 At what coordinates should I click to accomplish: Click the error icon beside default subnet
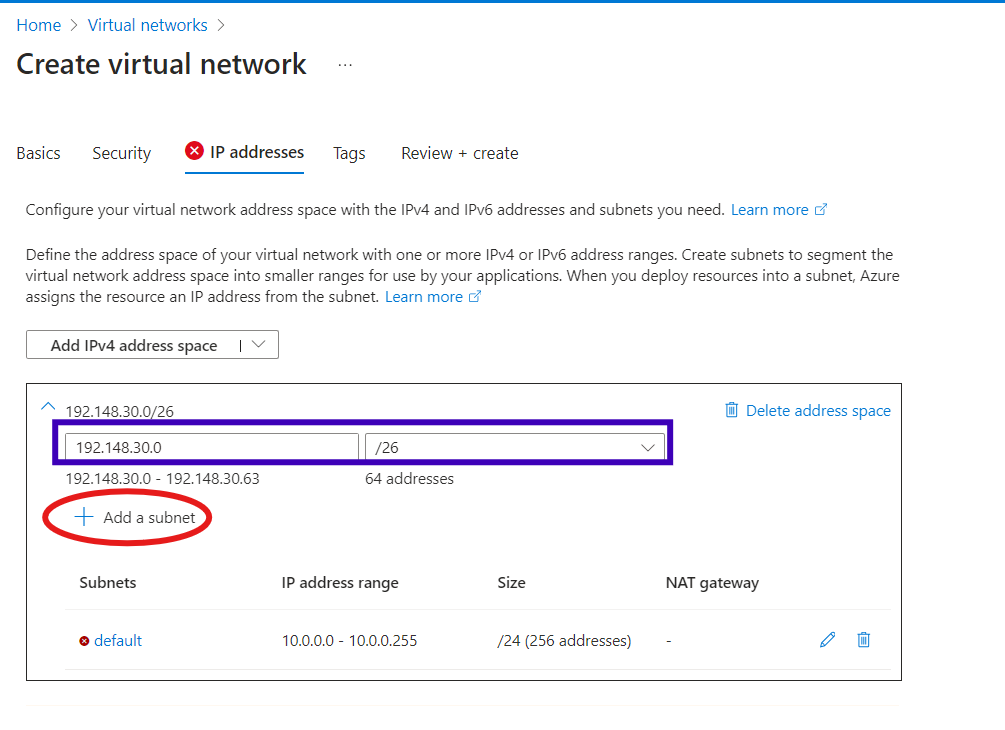(84, 641)
